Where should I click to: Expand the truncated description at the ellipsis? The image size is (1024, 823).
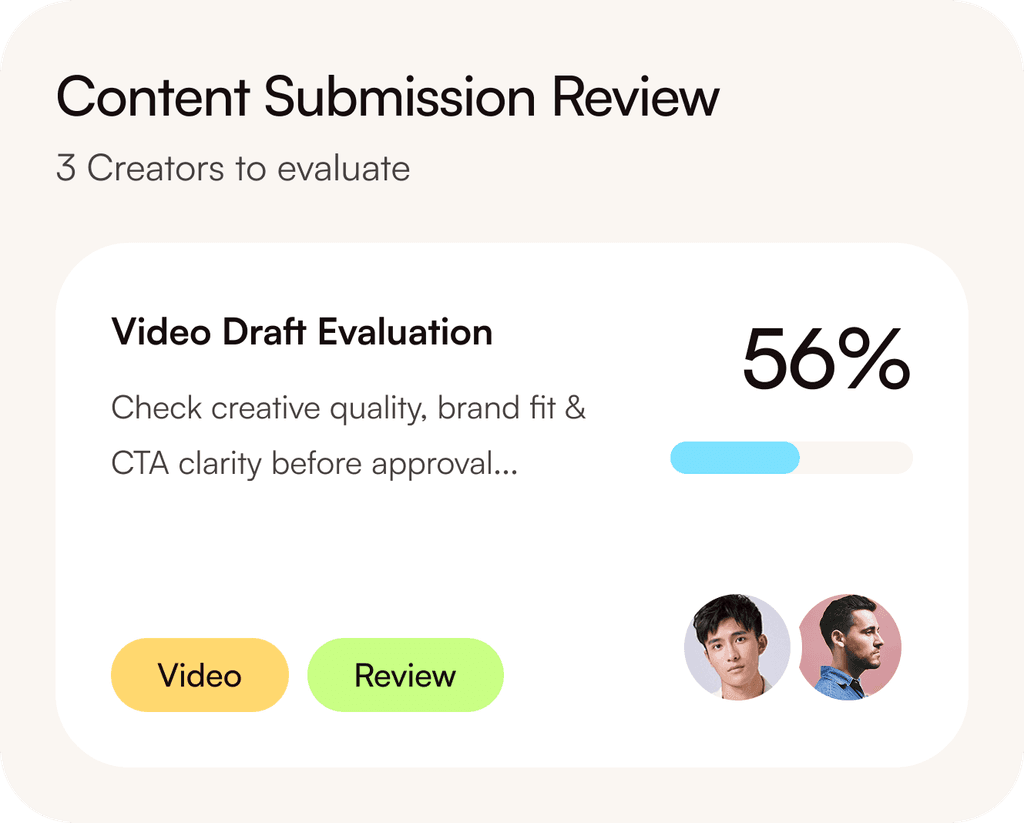506,465
